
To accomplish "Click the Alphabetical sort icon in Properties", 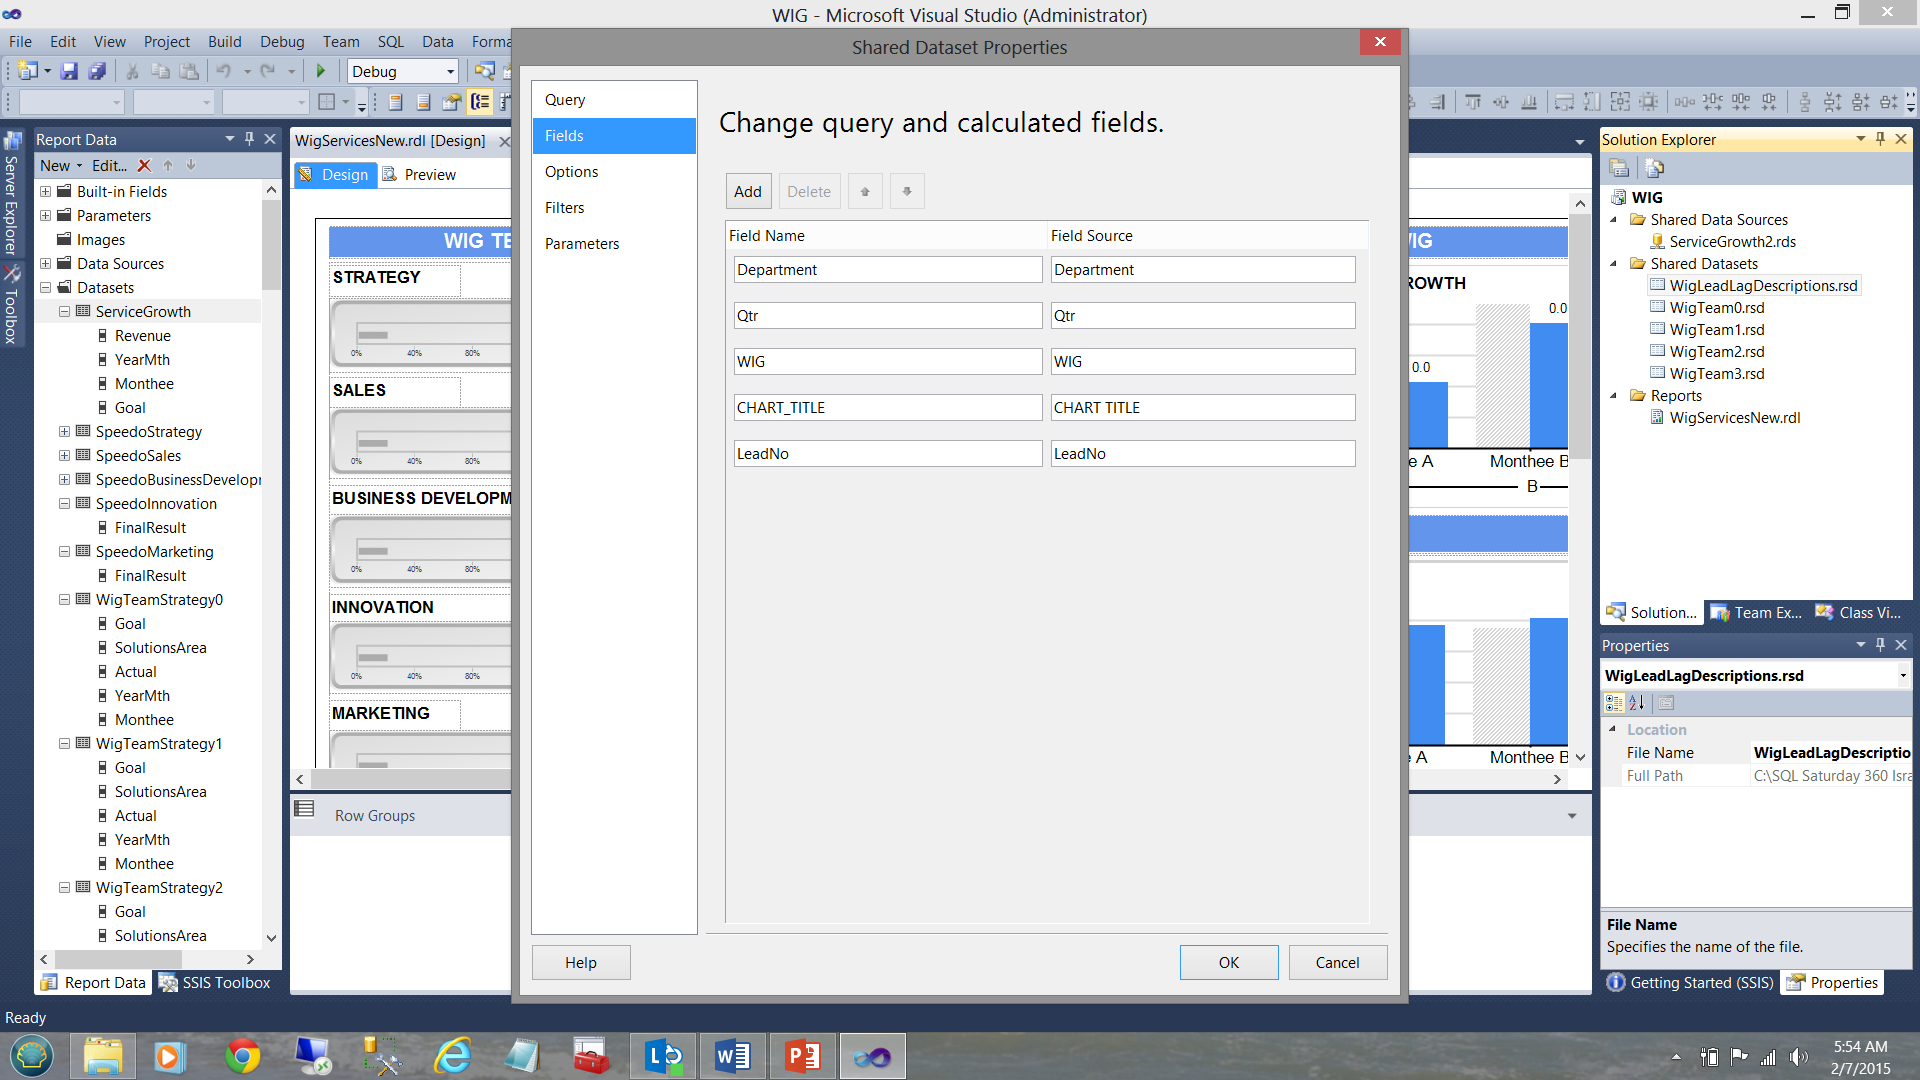I will (1637, 703).
